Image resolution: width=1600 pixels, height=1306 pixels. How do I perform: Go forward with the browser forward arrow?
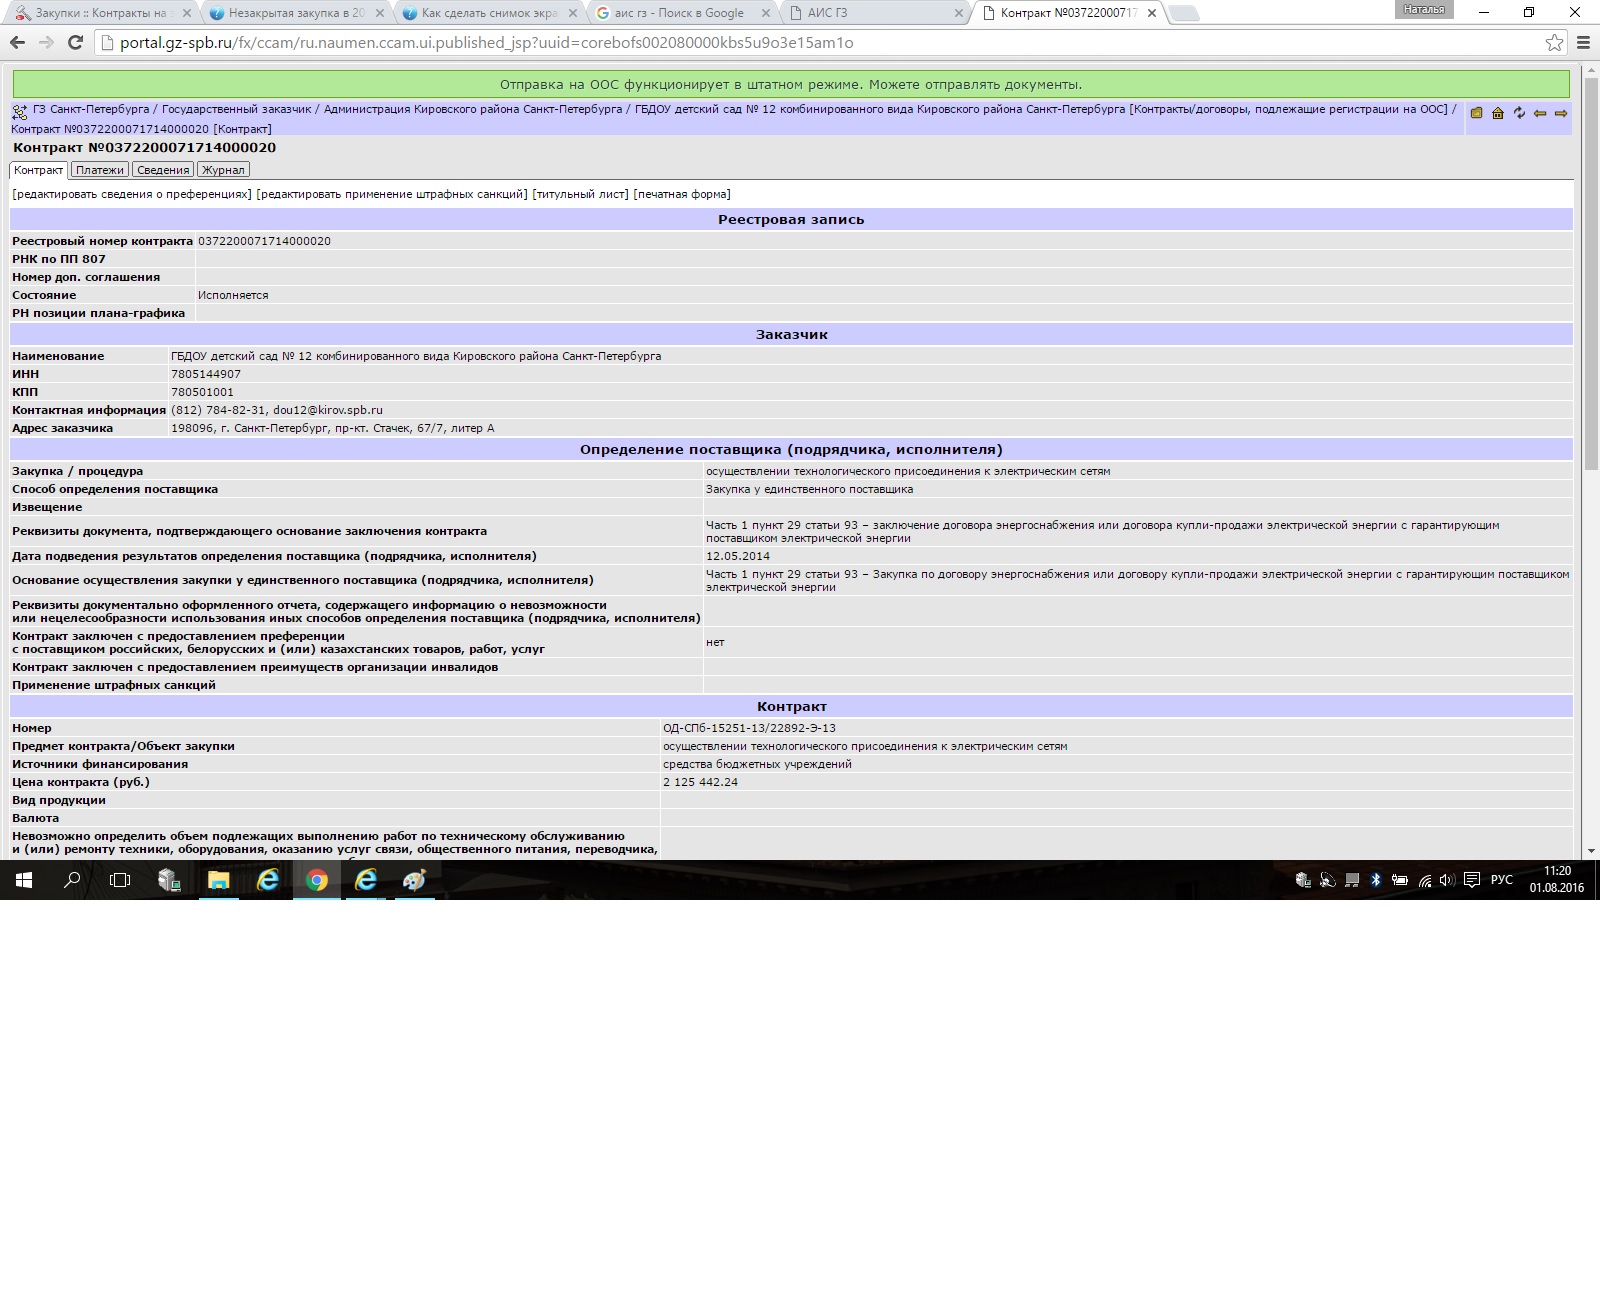point(46,43)
